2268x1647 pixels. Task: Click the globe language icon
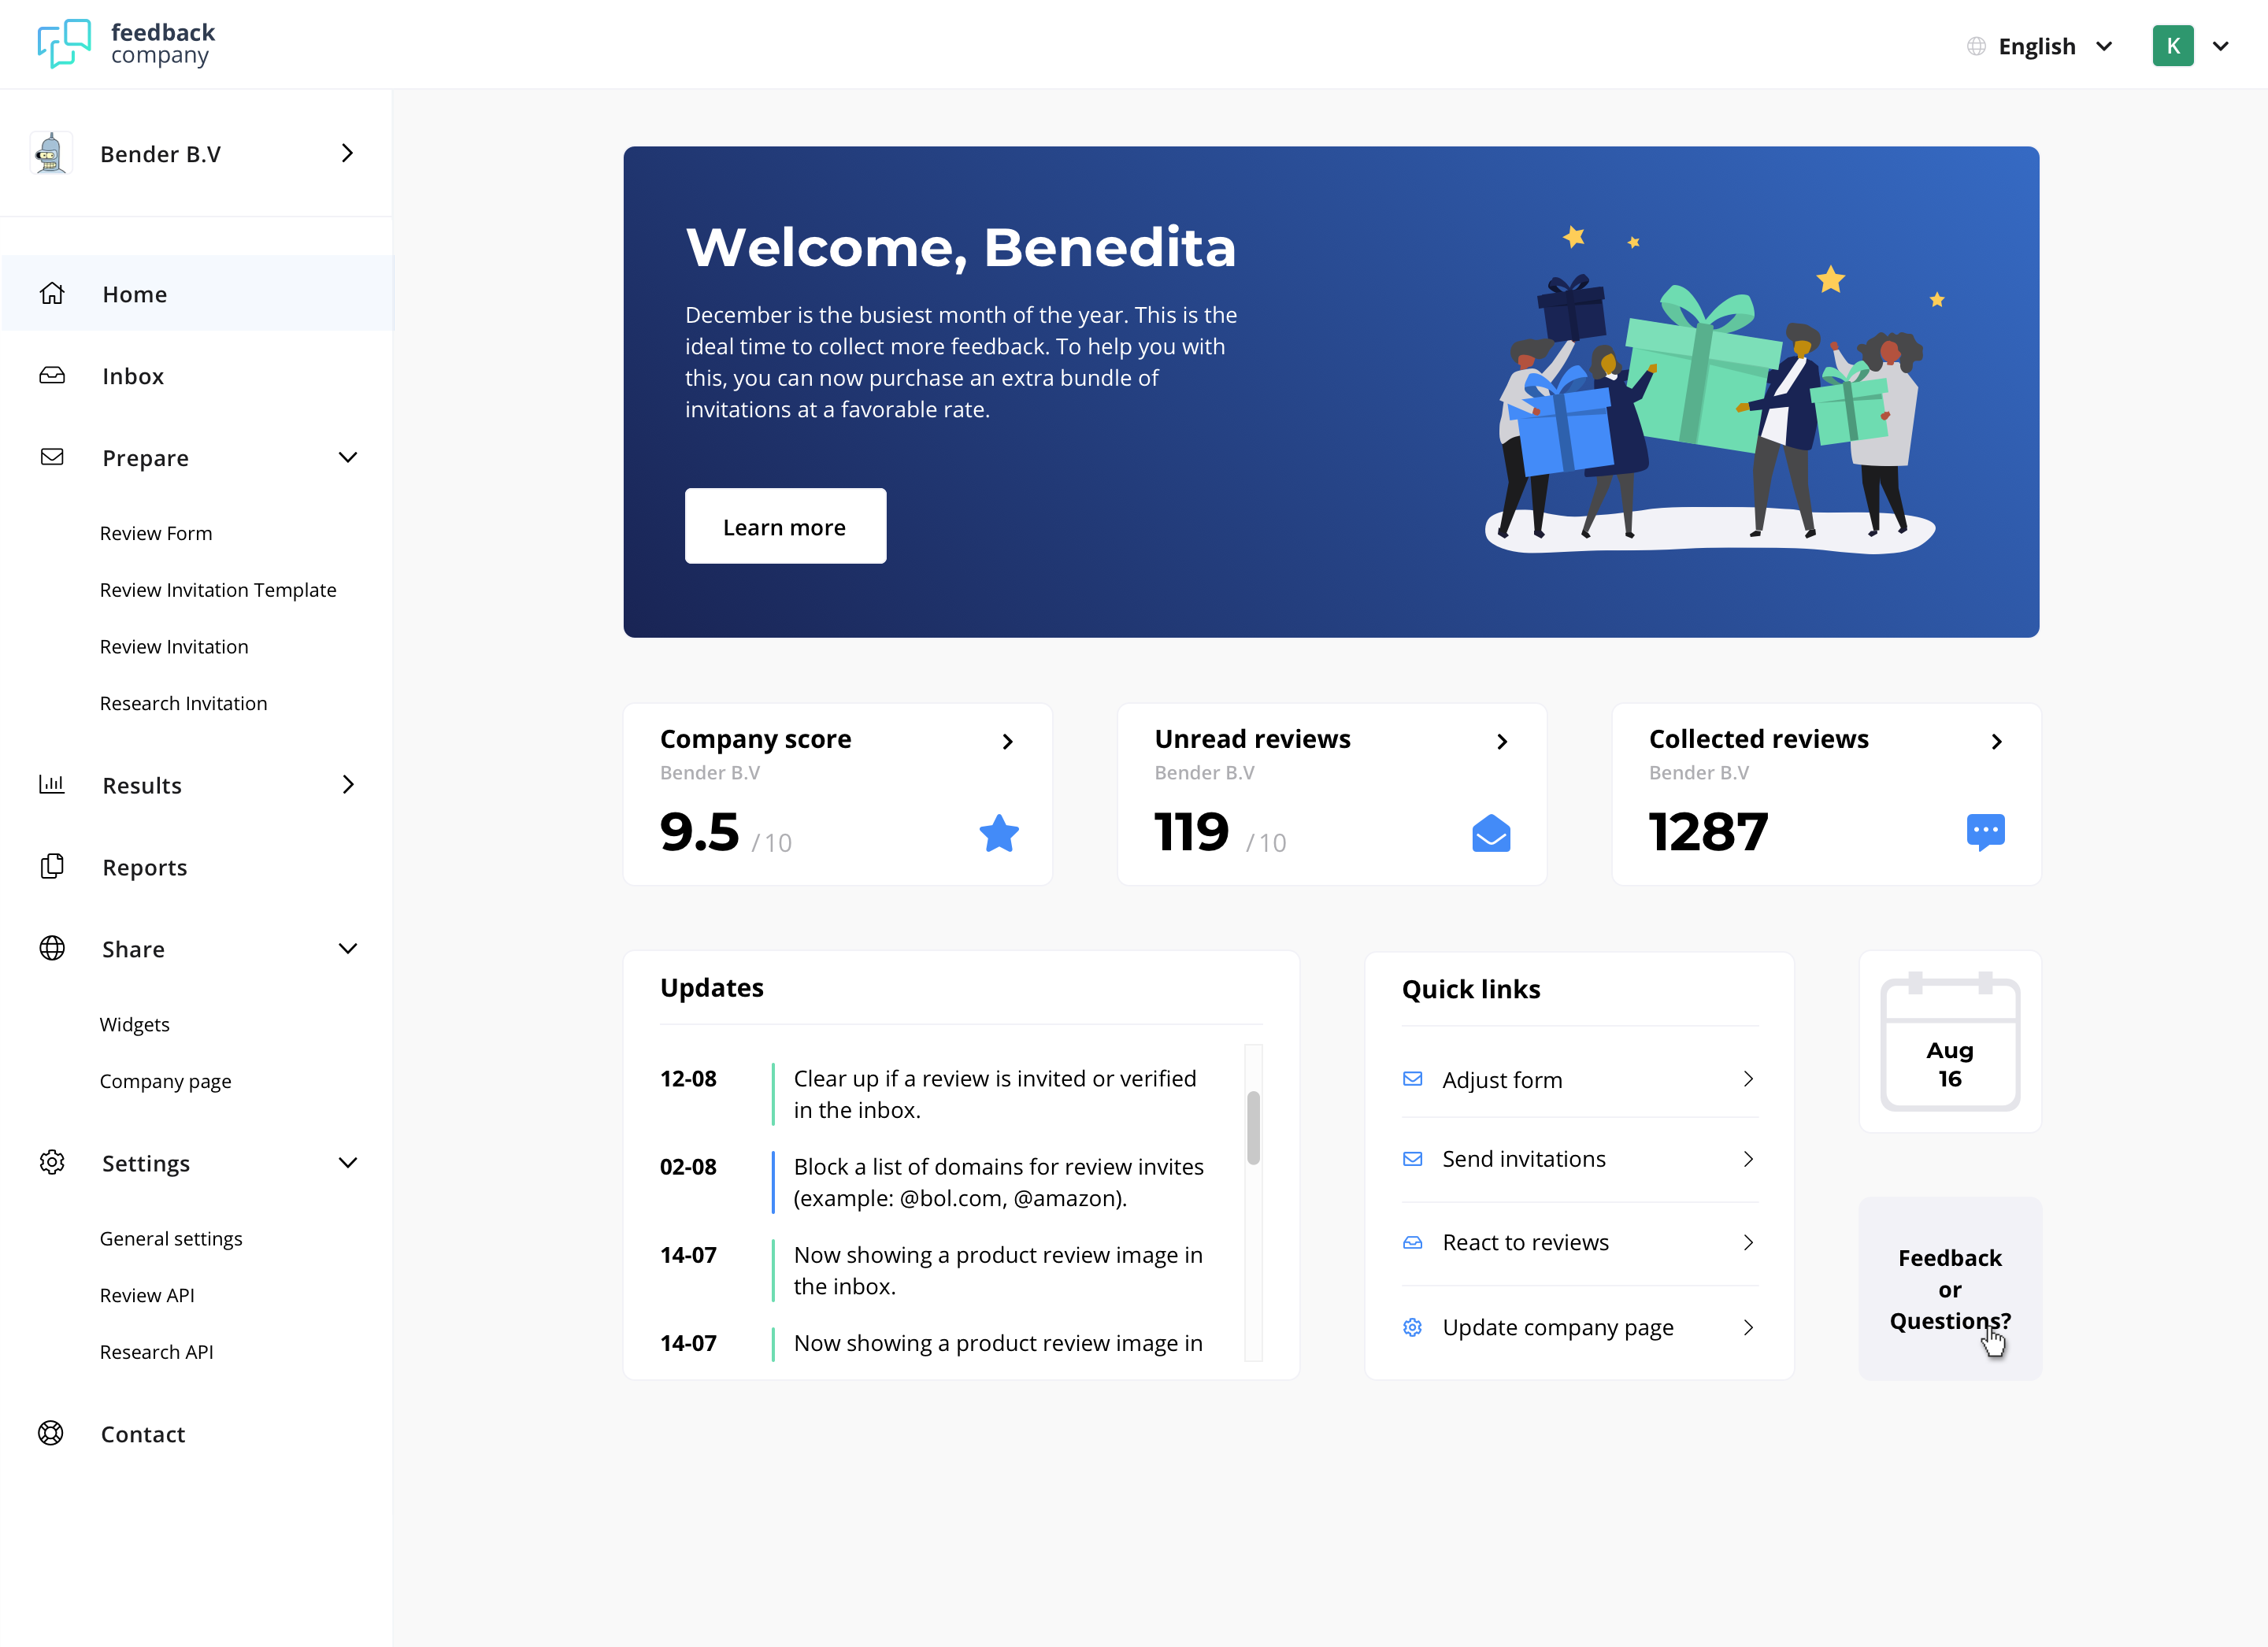[1976, 46]
